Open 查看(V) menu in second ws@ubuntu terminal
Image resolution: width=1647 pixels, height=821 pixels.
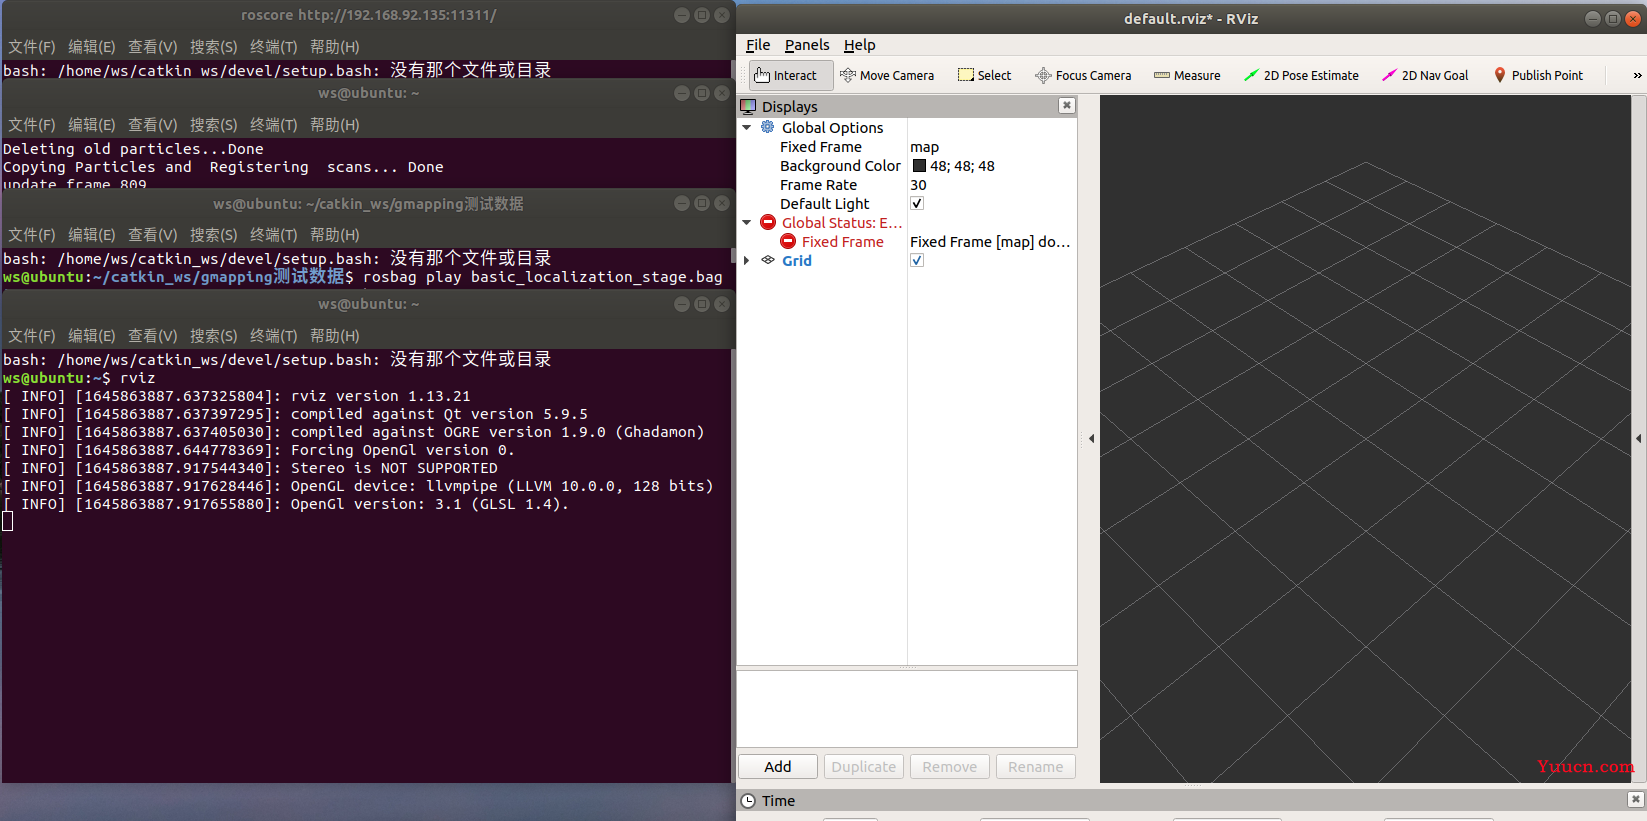point(153,125)
